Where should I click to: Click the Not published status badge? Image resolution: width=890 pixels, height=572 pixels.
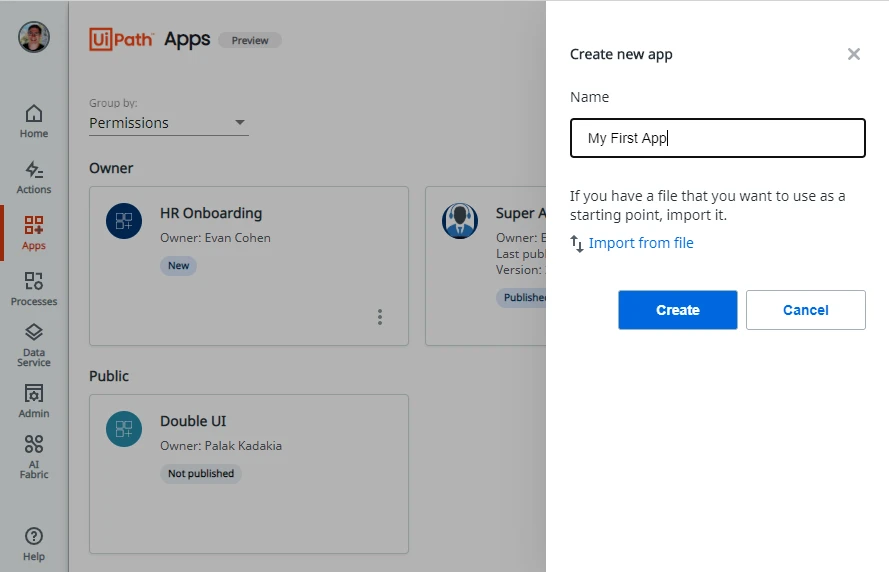[201, 473]
